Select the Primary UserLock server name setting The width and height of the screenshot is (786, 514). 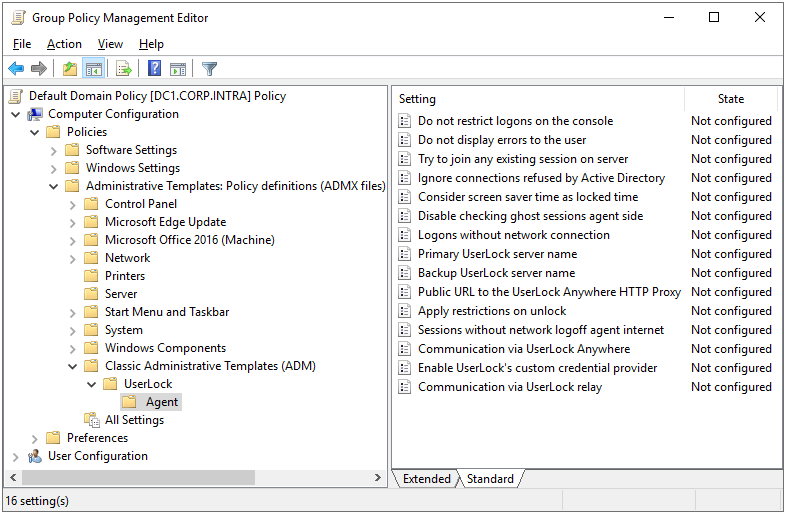coord(497,254)
